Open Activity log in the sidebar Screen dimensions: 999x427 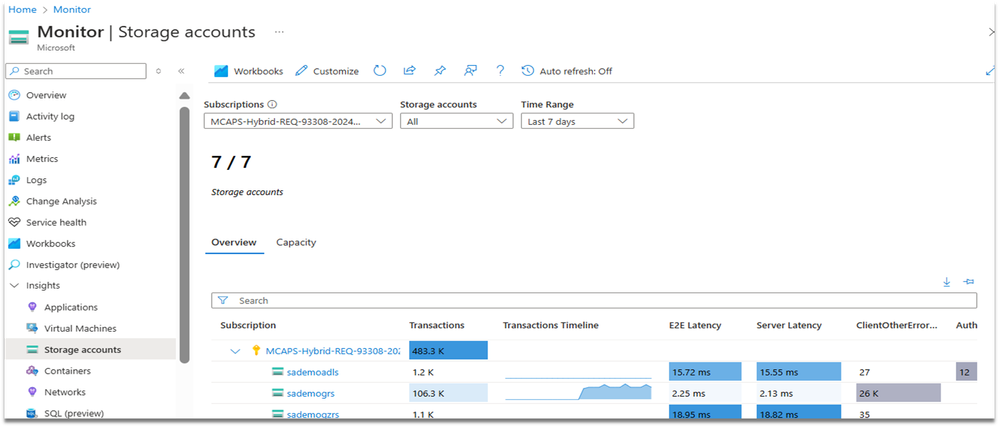(50, 117)
